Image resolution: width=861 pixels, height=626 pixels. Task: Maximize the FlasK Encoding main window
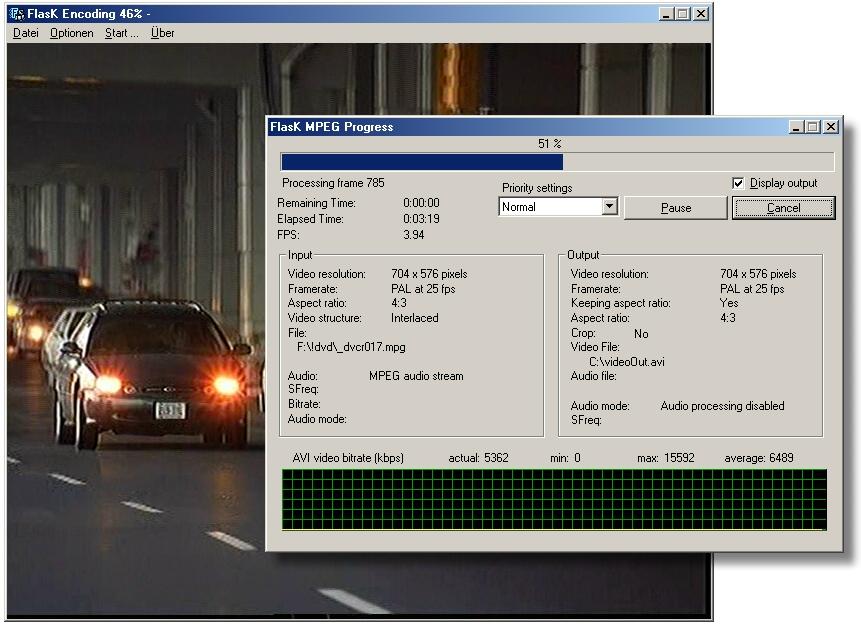coord(683,14)
